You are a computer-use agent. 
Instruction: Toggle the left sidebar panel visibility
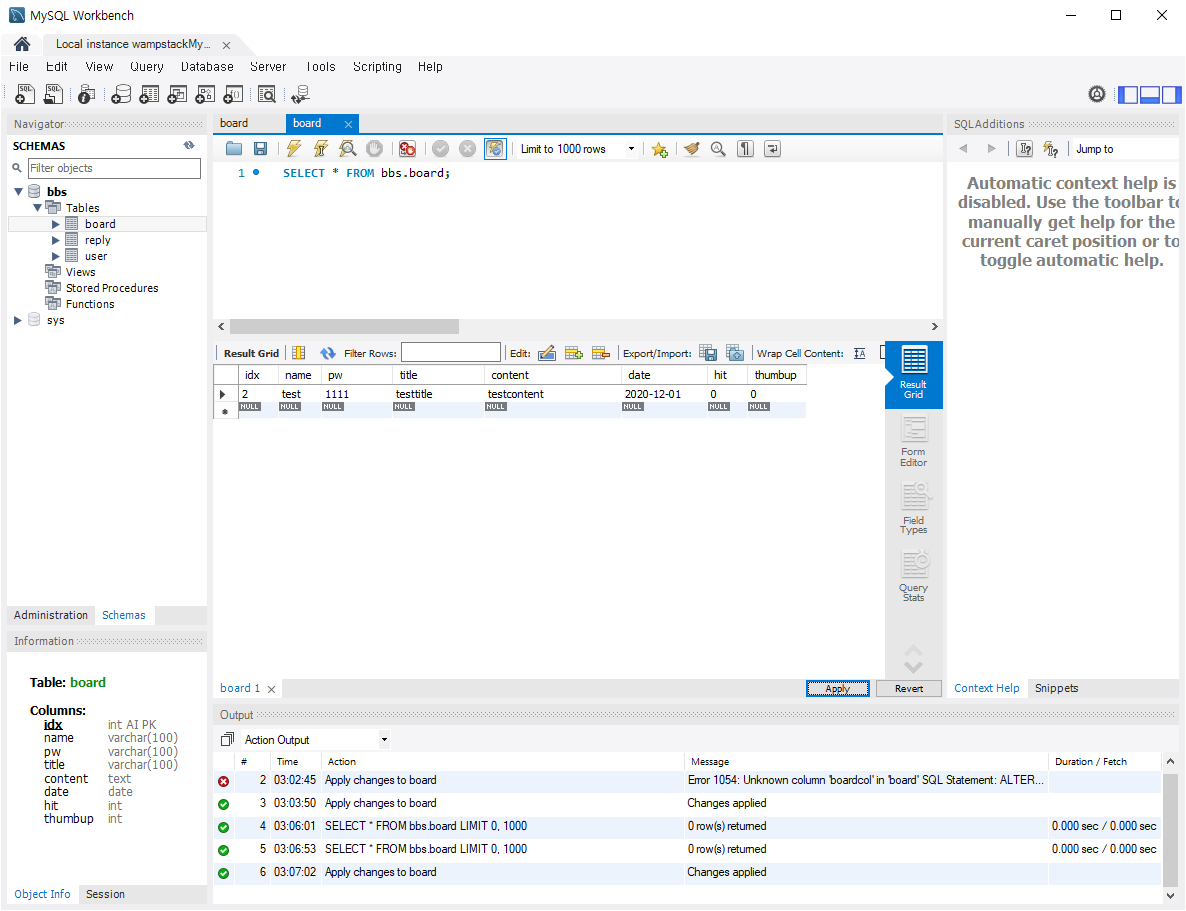1128,95
